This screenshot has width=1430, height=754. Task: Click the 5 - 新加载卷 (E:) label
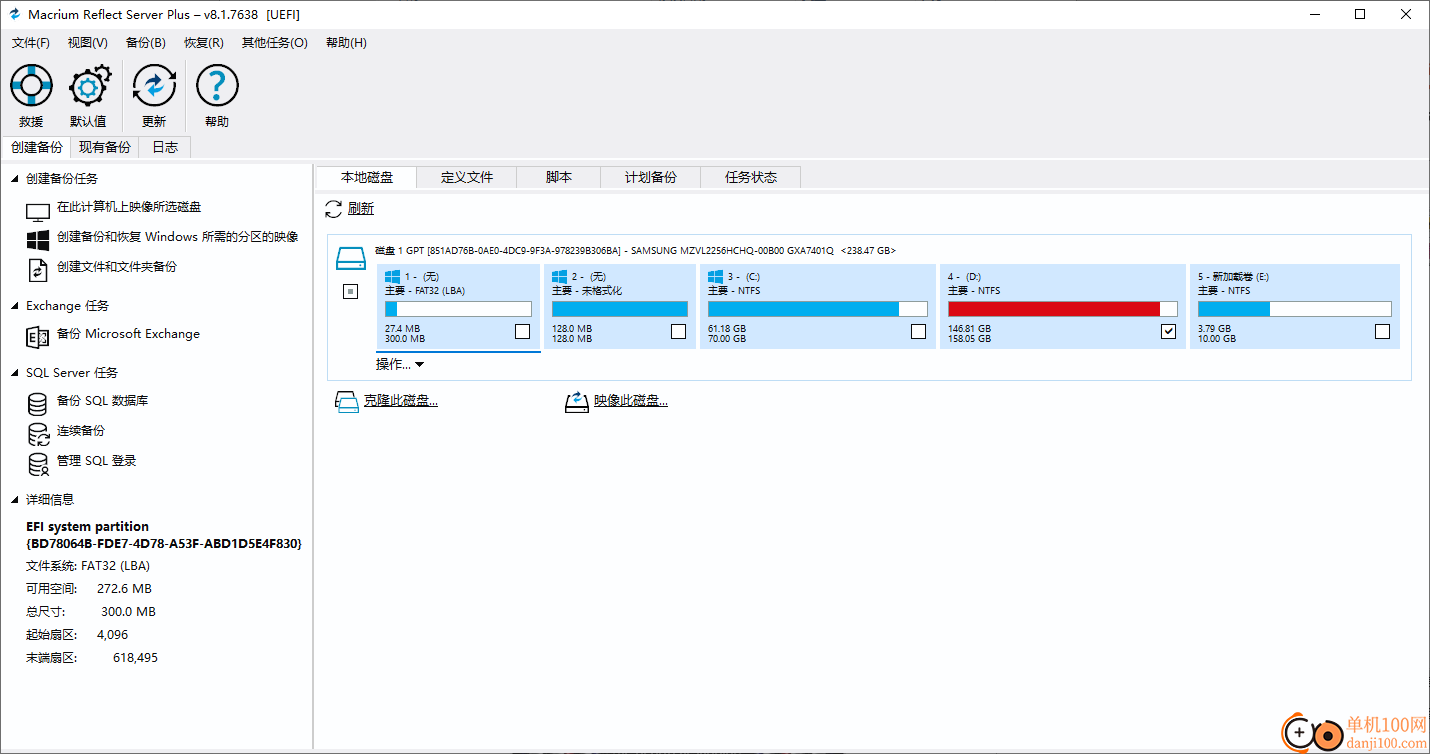(x=1233, y=276)
